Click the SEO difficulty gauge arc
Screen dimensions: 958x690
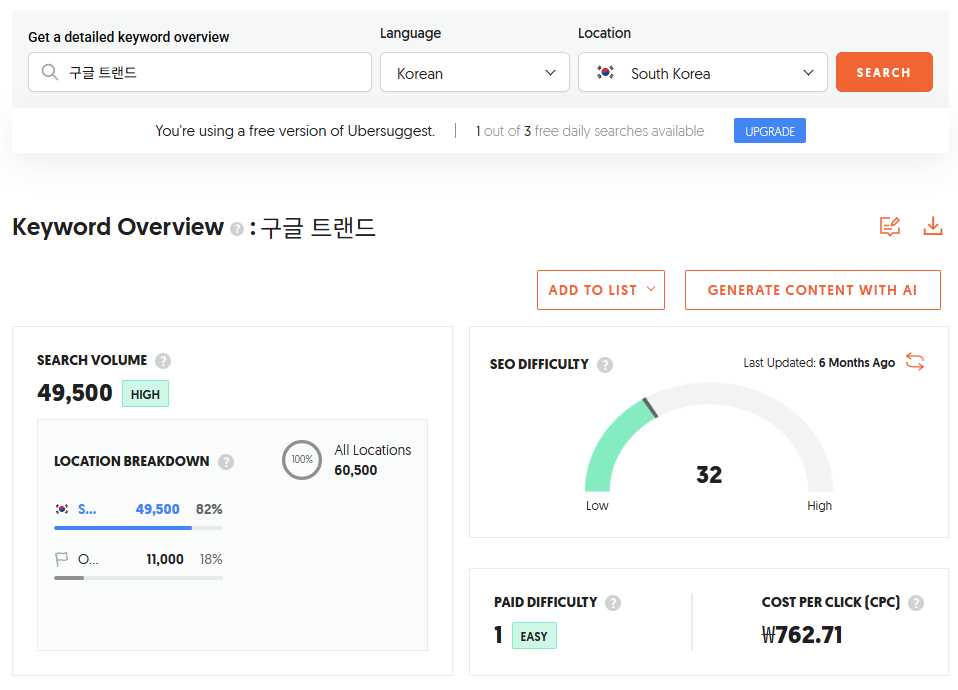(x=709, y=437)
